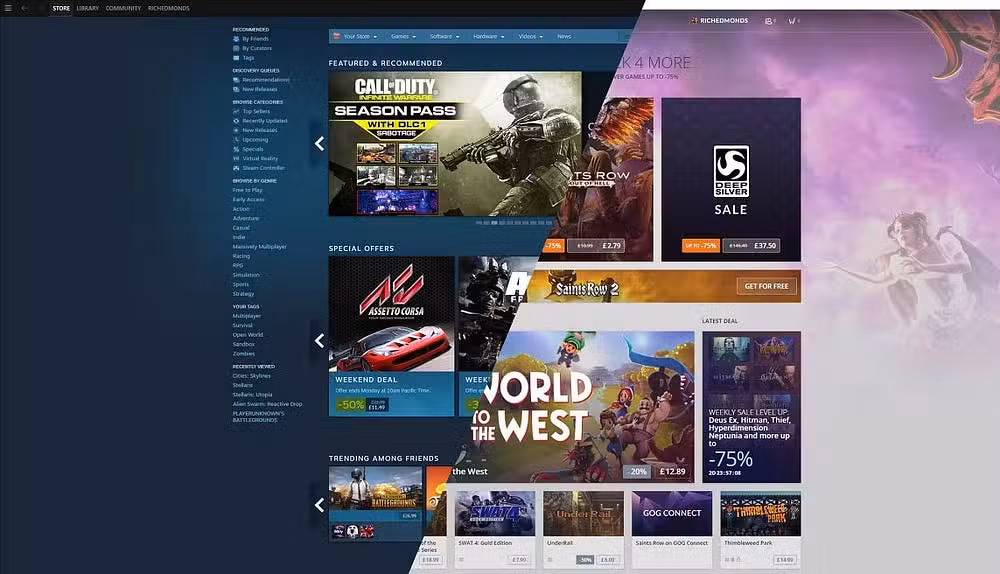
Task: Click GET FOR FREE on Saints Row 2
Action: pyautogui.click(x=767, y=286)
